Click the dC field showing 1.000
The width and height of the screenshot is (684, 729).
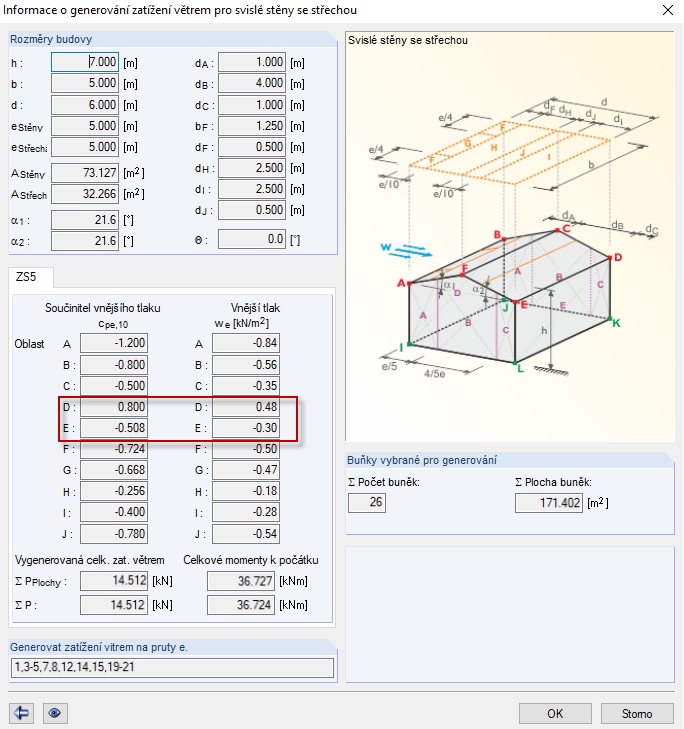[252, 105]
